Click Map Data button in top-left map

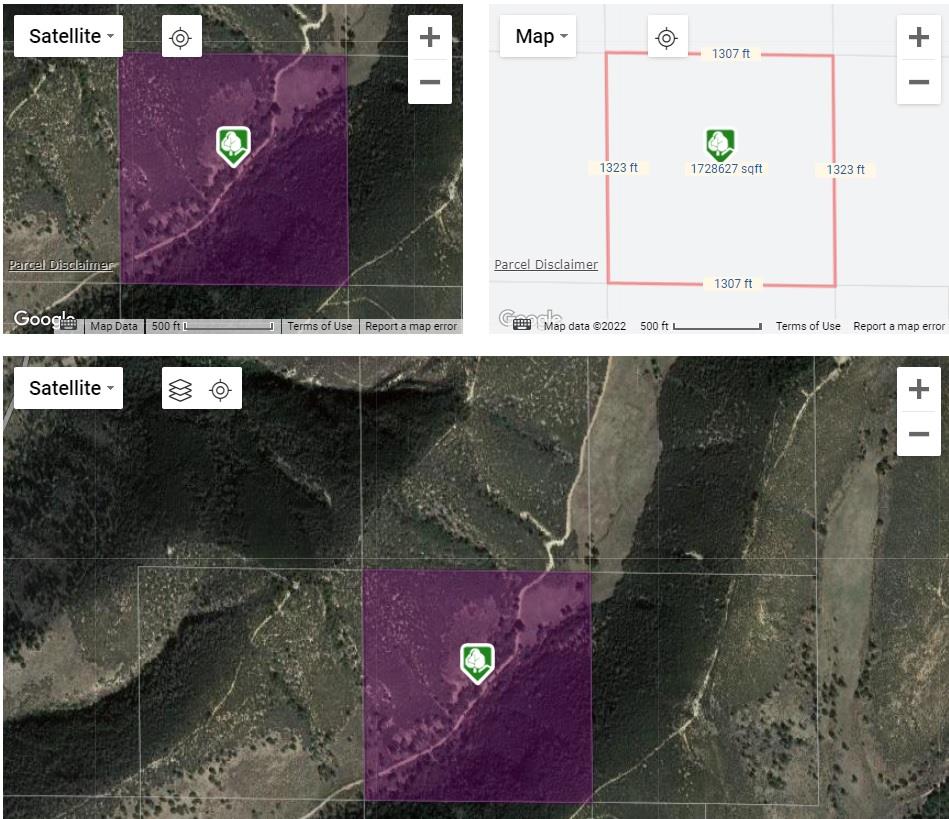pos(114,326)
